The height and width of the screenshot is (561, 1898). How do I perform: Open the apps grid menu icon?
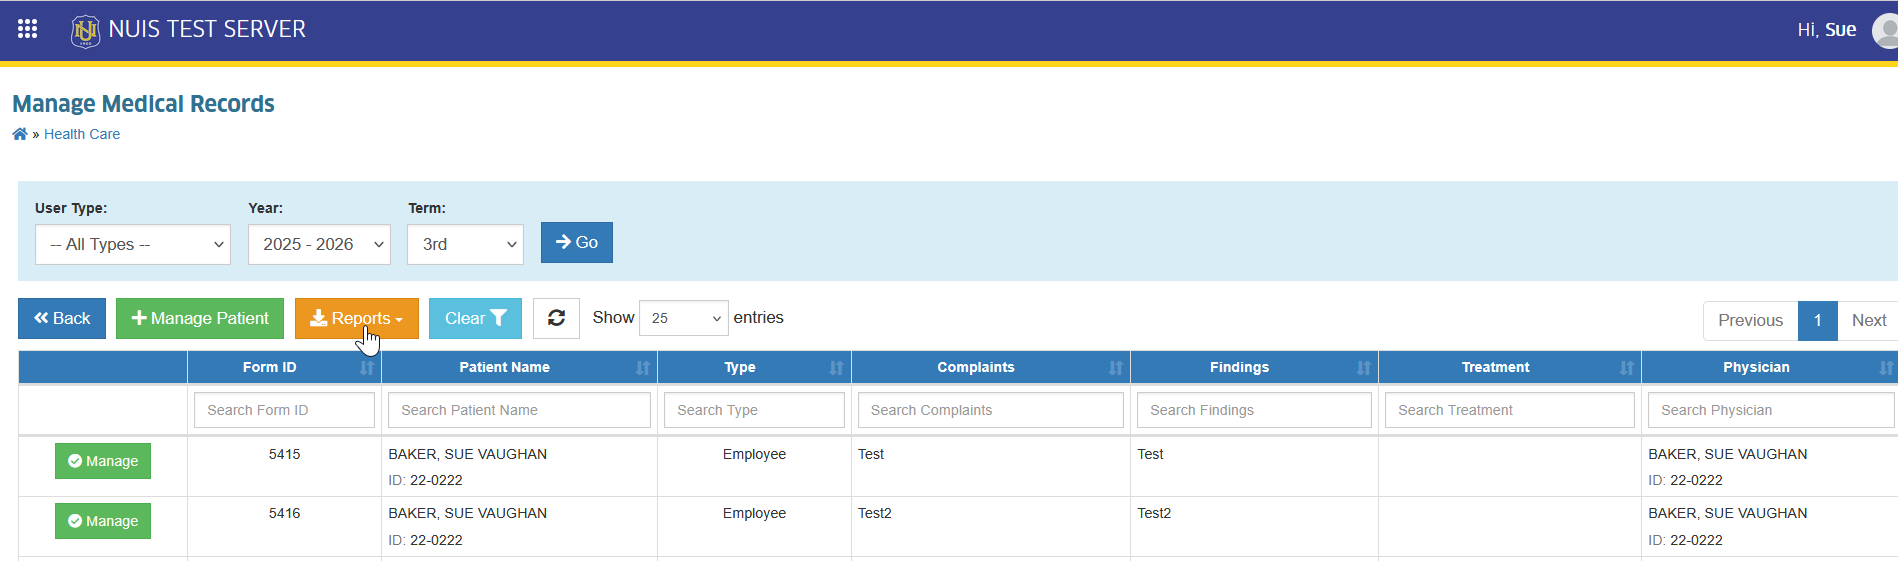pos(28,29)
